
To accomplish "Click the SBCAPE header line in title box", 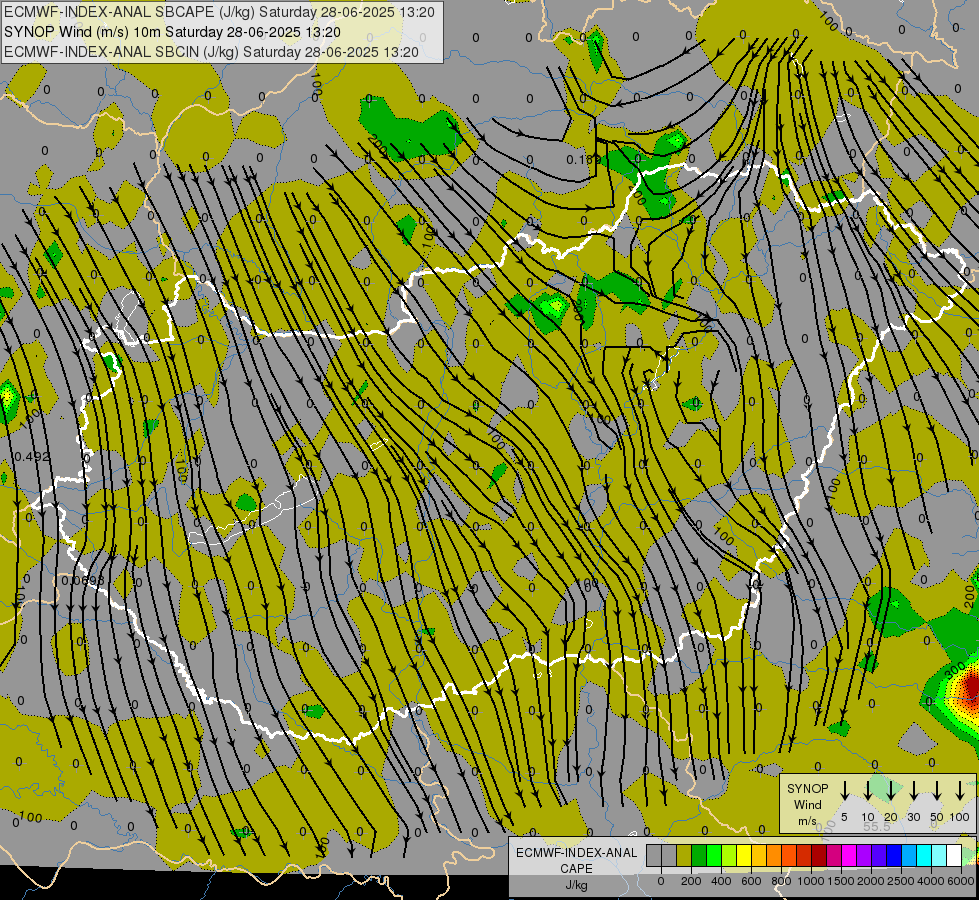I will pyautogui.click(x=219, y=12).
